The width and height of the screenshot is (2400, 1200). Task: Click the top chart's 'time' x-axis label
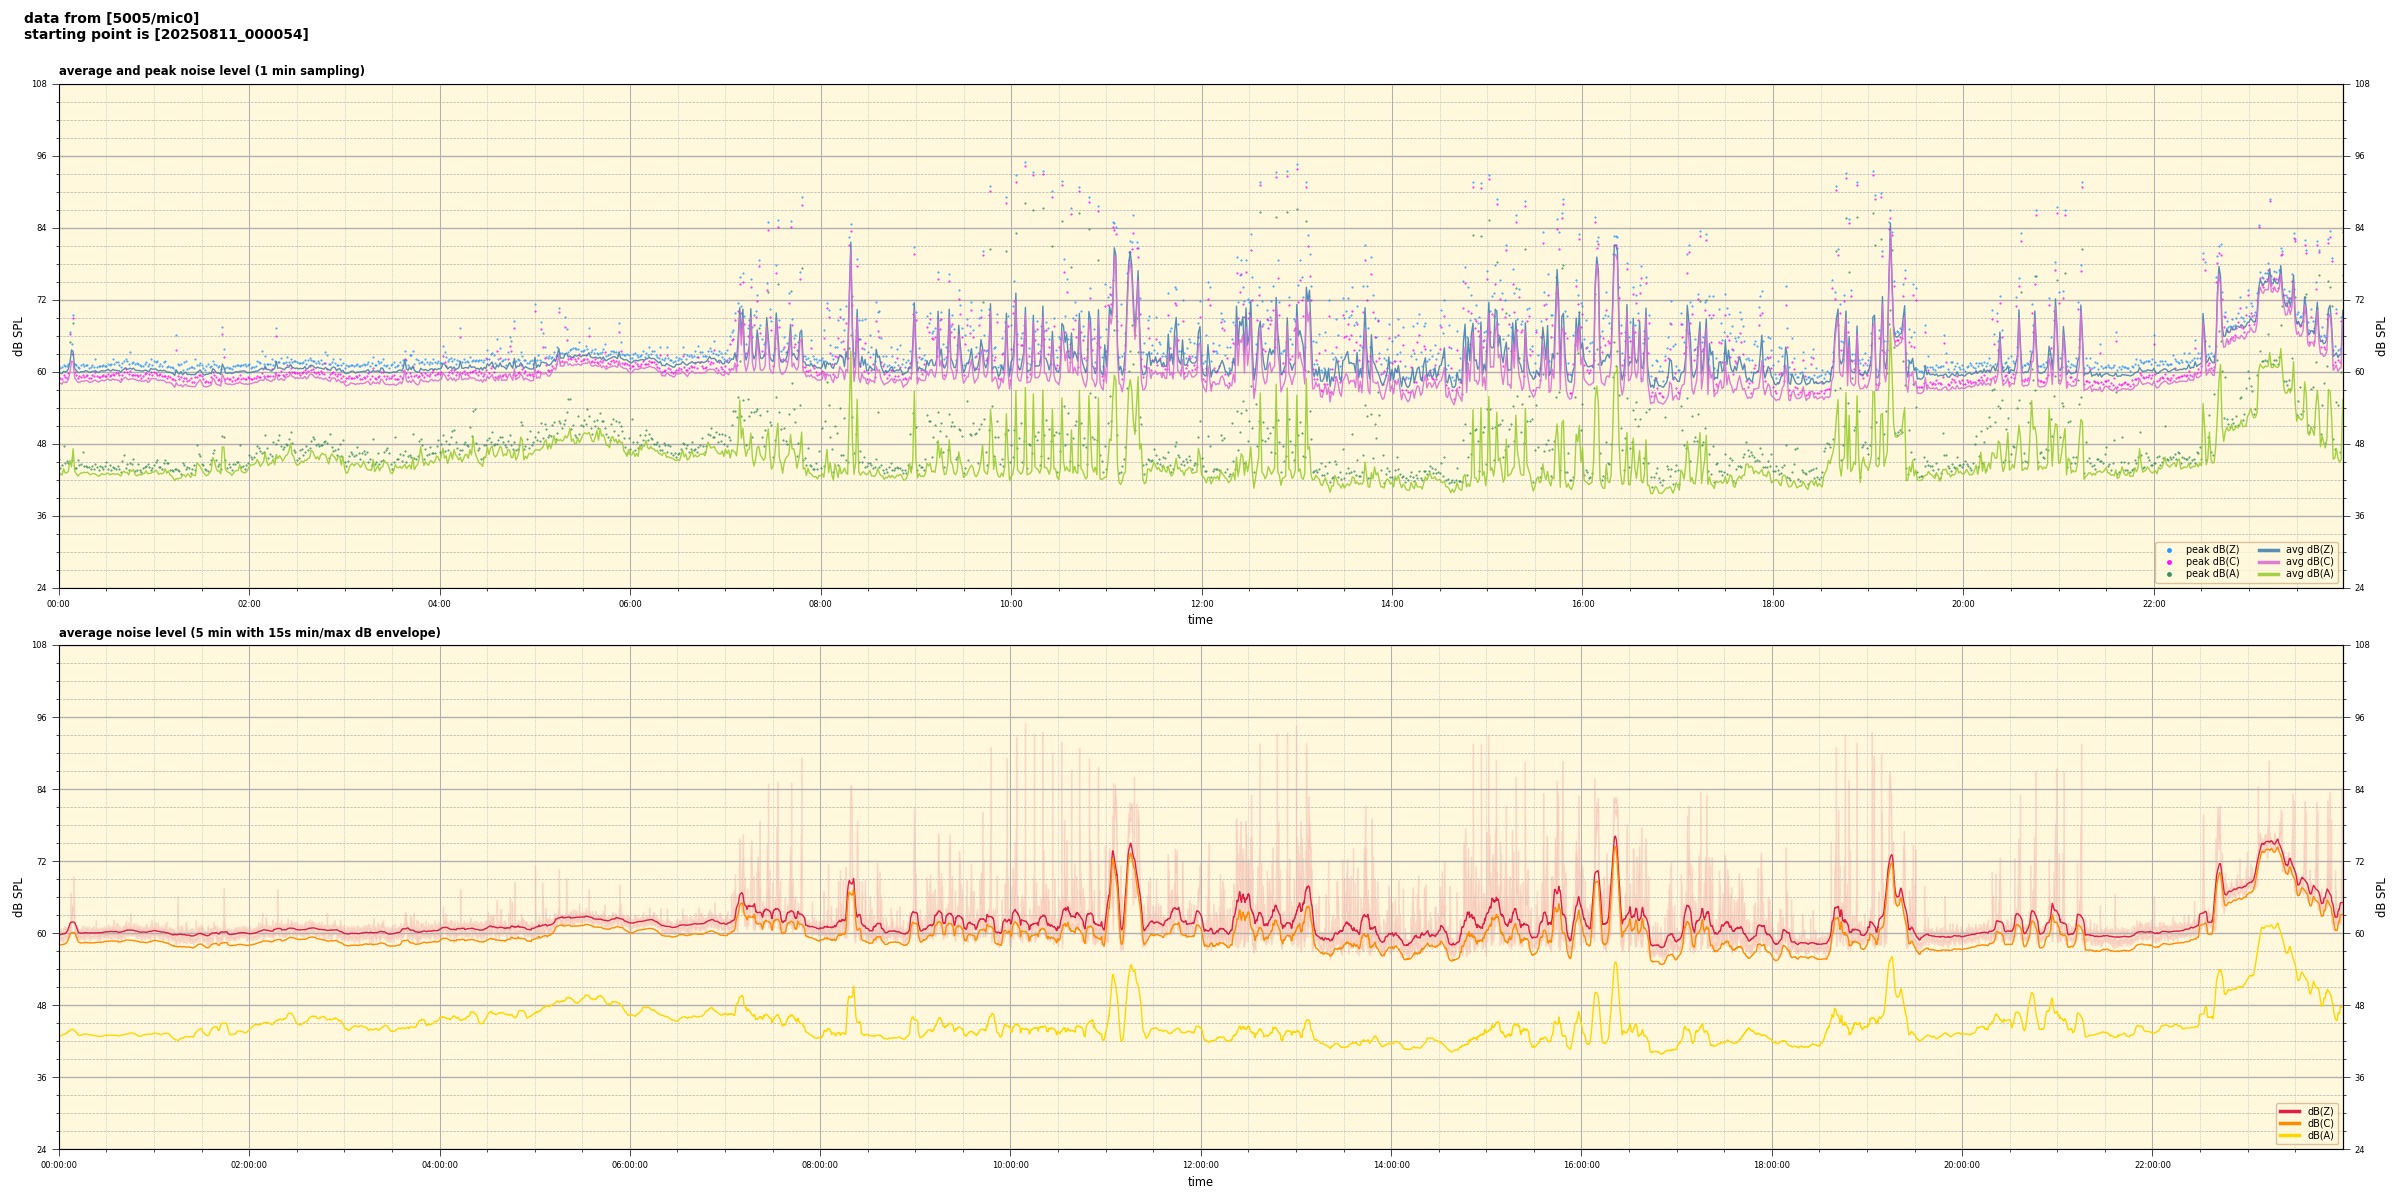pos(1200,620)
